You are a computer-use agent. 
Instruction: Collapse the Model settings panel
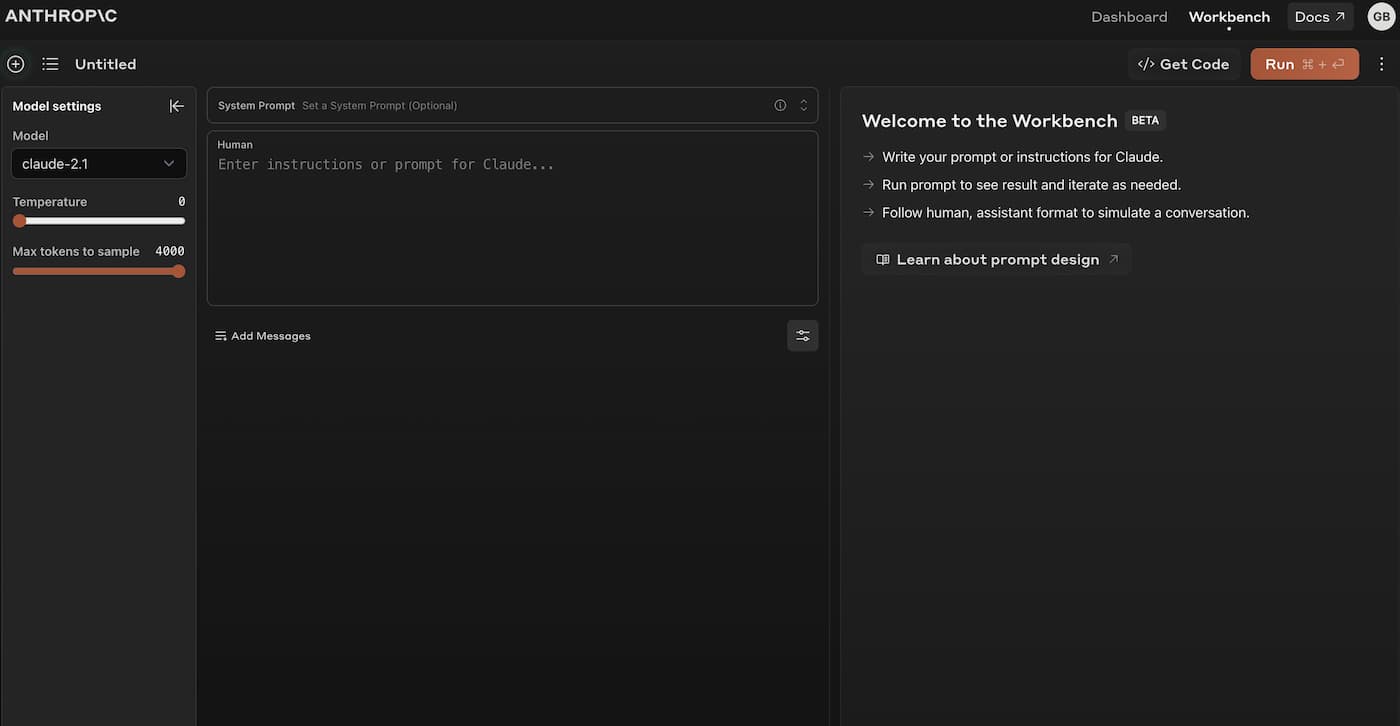pyautogui.click(x=177, y=106)
